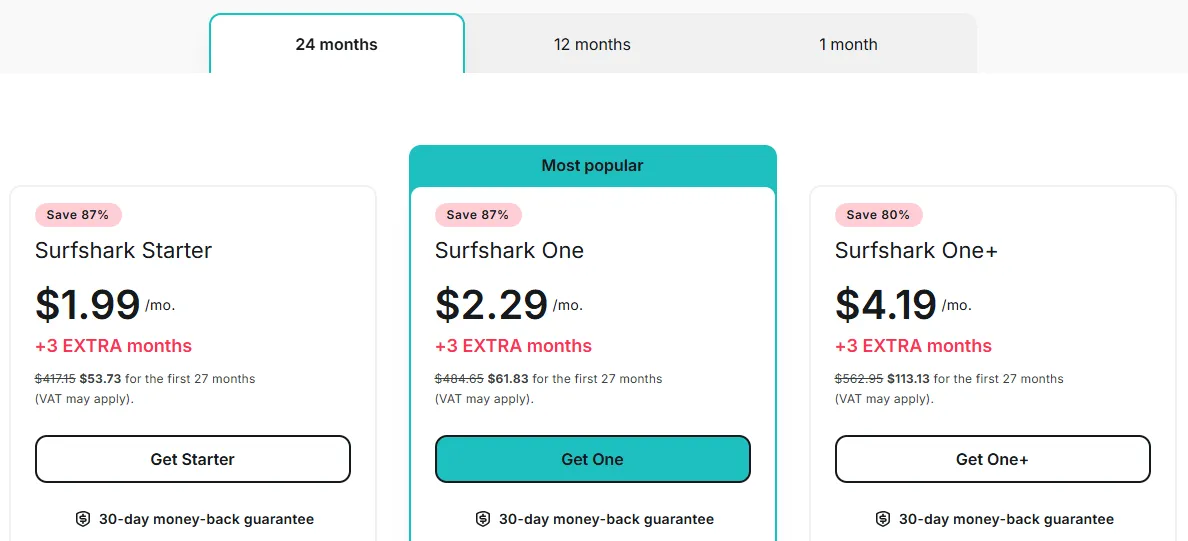Click the teal Get One button
Viewport: 1188px width, 541px height.
coord(592,459)
